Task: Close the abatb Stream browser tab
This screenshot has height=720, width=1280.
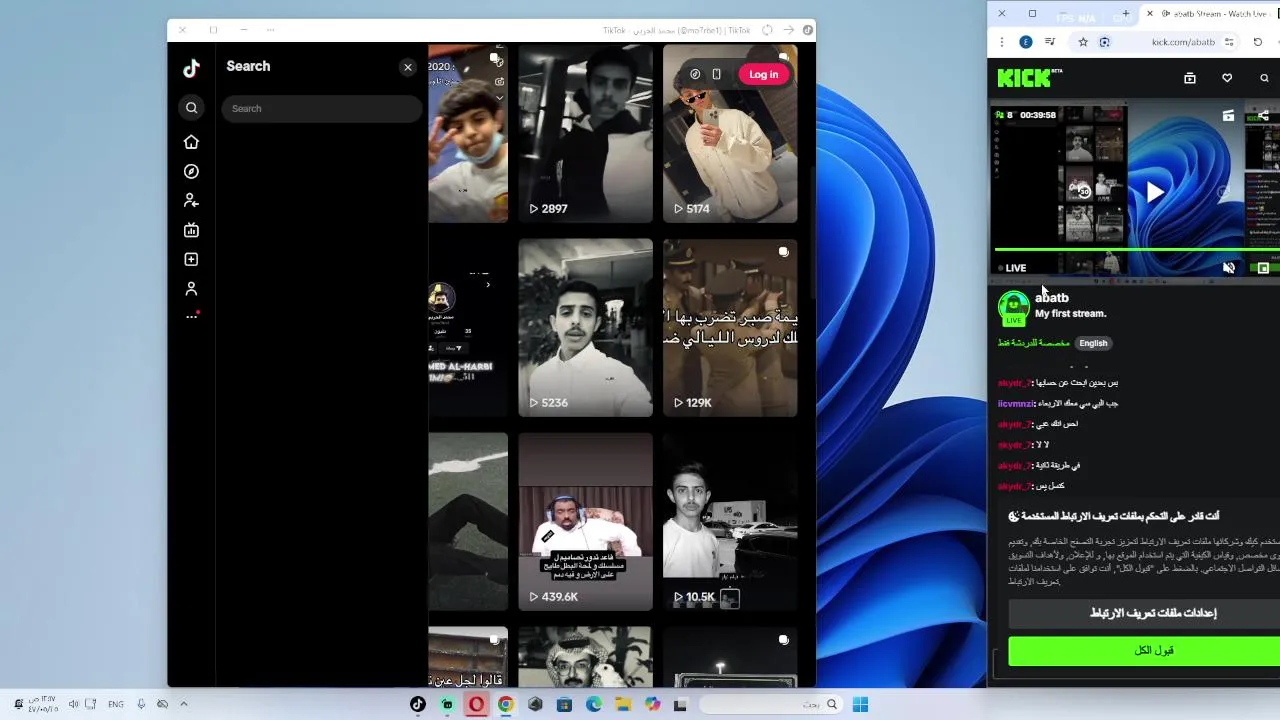Action: 1149,14
